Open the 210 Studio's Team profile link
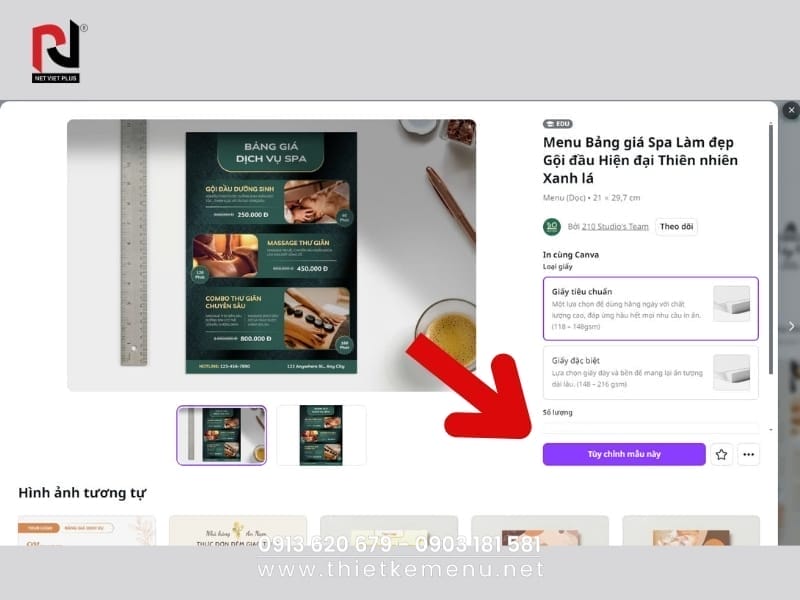800x600 pixels. [x=615, y=226]
